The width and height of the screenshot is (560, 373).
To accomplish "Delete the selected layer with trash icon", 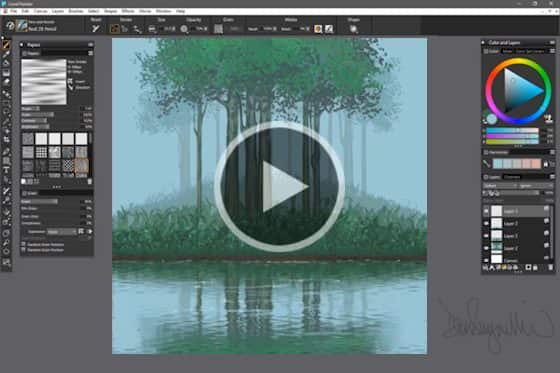I will 550,267.
